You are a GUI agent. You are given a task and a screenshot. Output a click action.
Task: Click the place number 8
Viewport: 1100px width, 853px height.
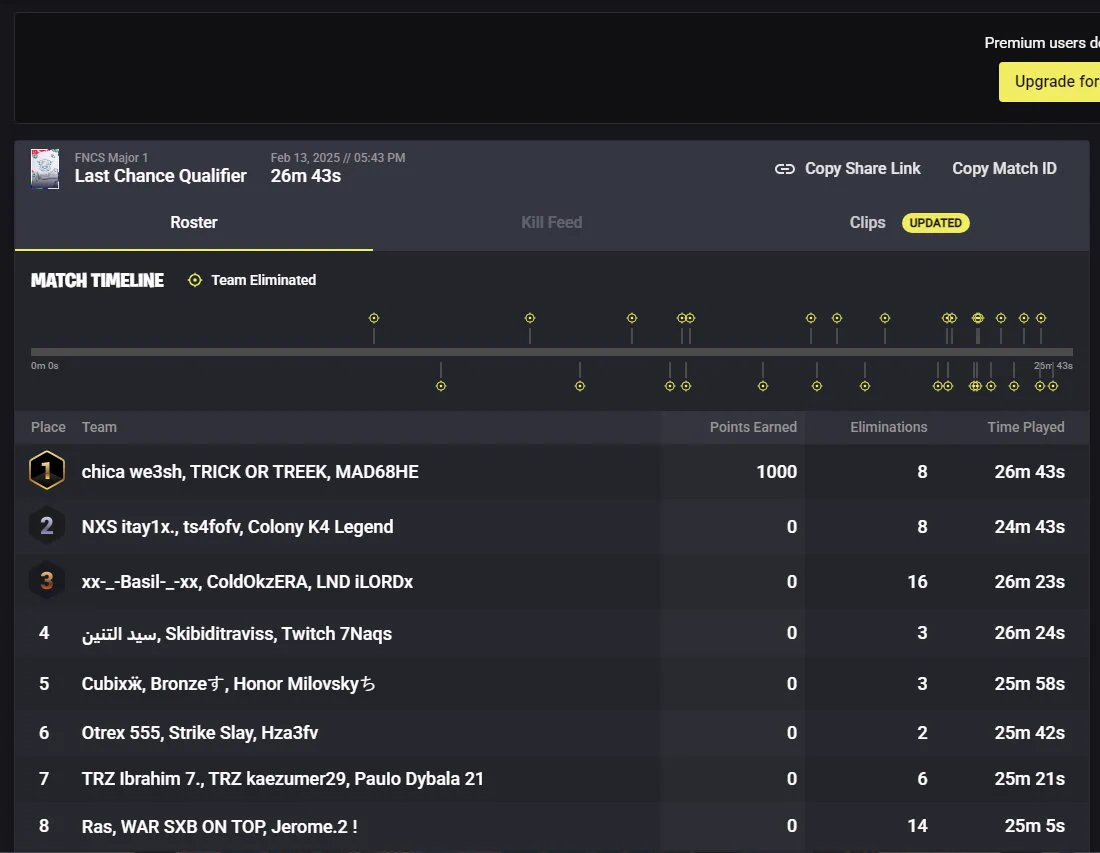44,826
